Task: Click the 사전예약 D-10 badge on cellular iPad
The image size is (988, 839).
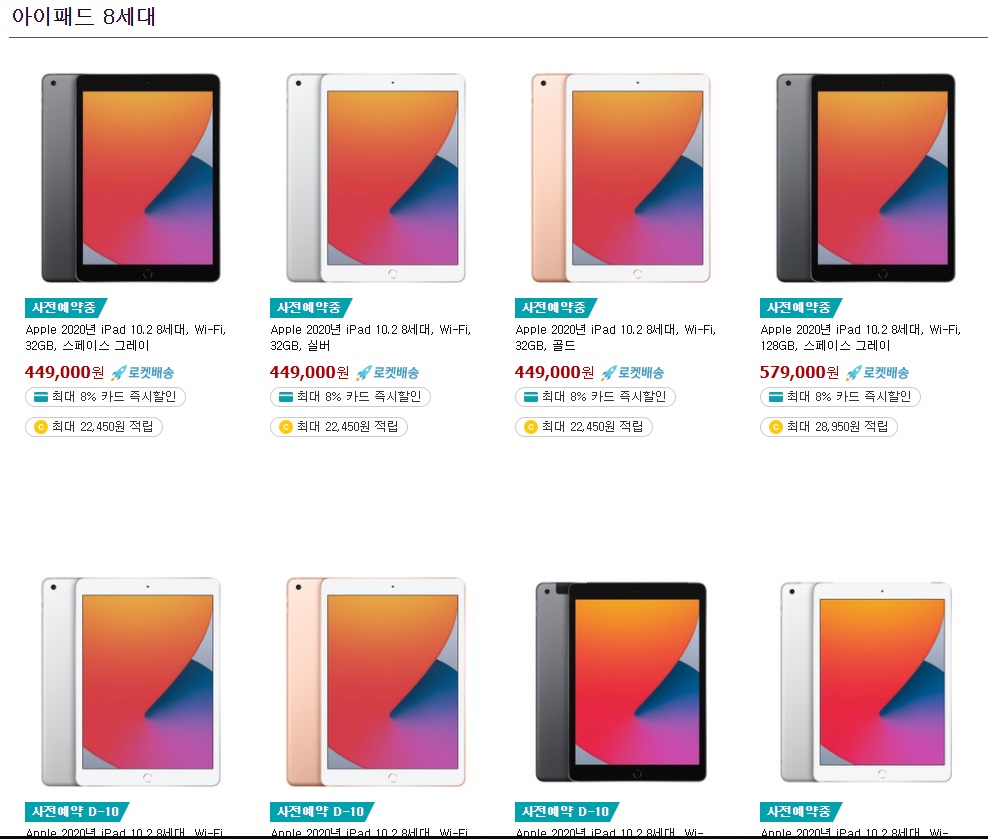Action: point(567,811)
